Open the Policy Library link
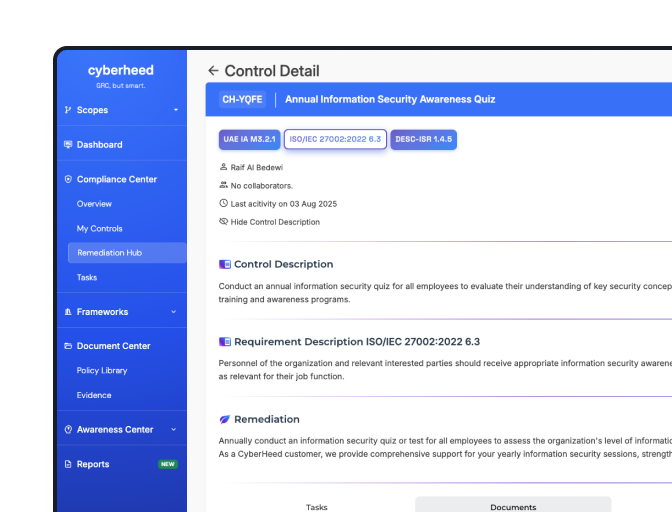Image resolution: width=672 pixels, height=512 pixels. coord(102,371)
